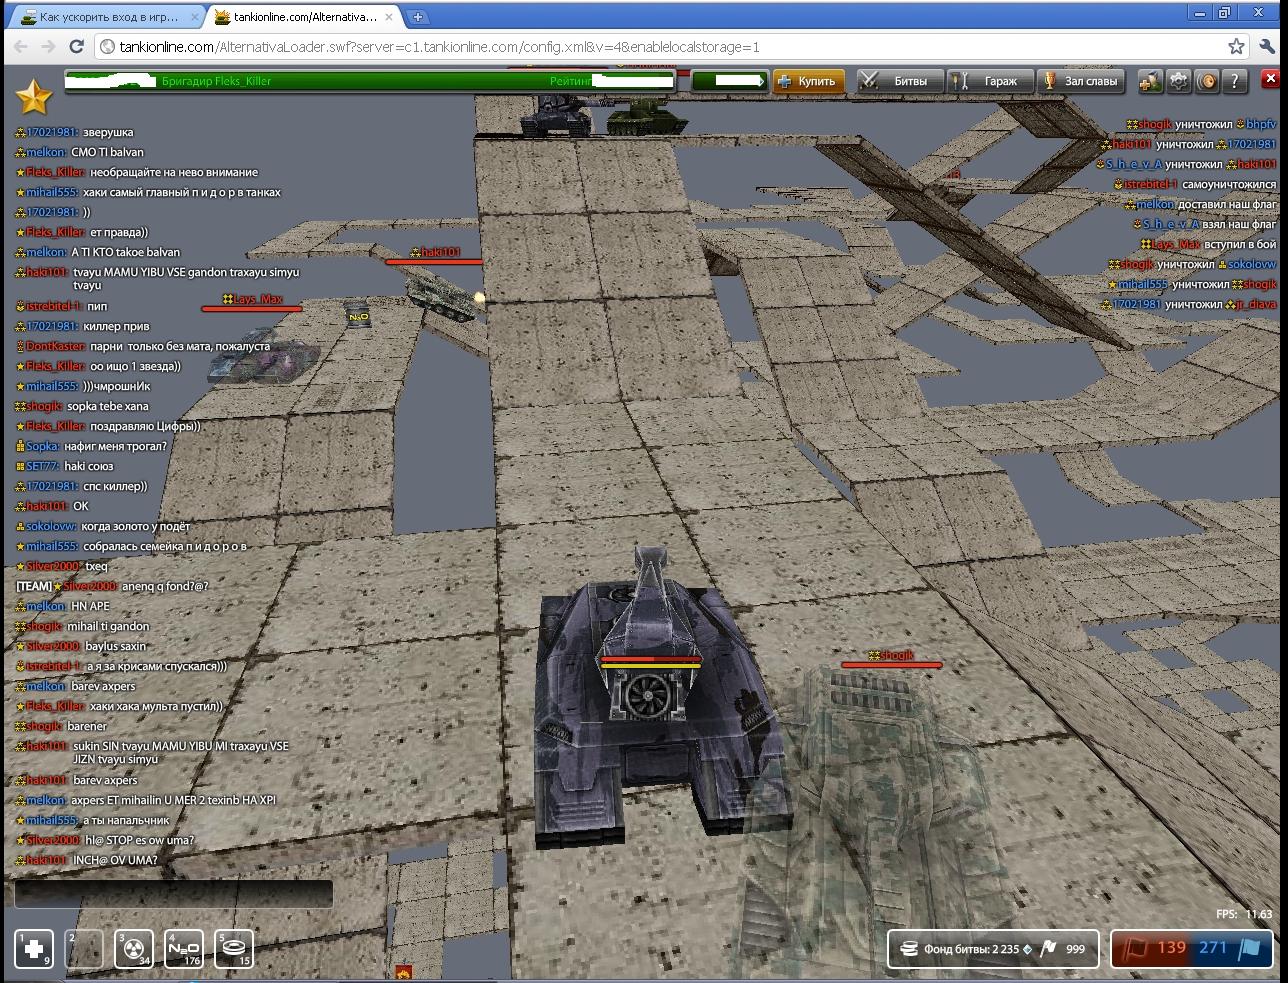Focus the in-game chat input field
This screenshot has width=1288, height=983.
tap(174, 894)
